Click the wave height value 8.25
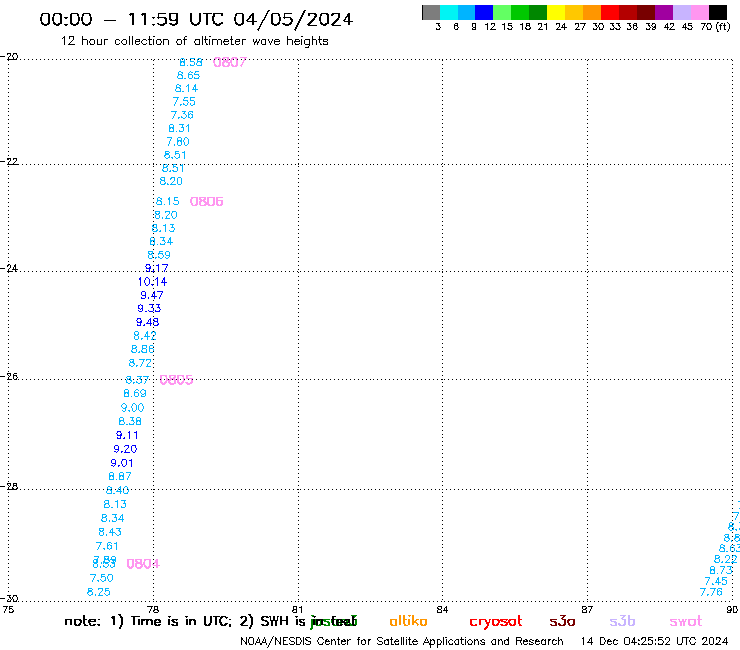Image resolution: width=740 pixels, height=650 pixels. [x=99, y=592]
